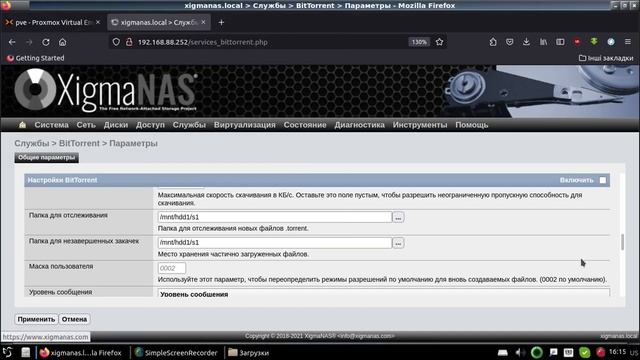Open the Доступ menu
640x360 pixels.
[x=150, y=125]
